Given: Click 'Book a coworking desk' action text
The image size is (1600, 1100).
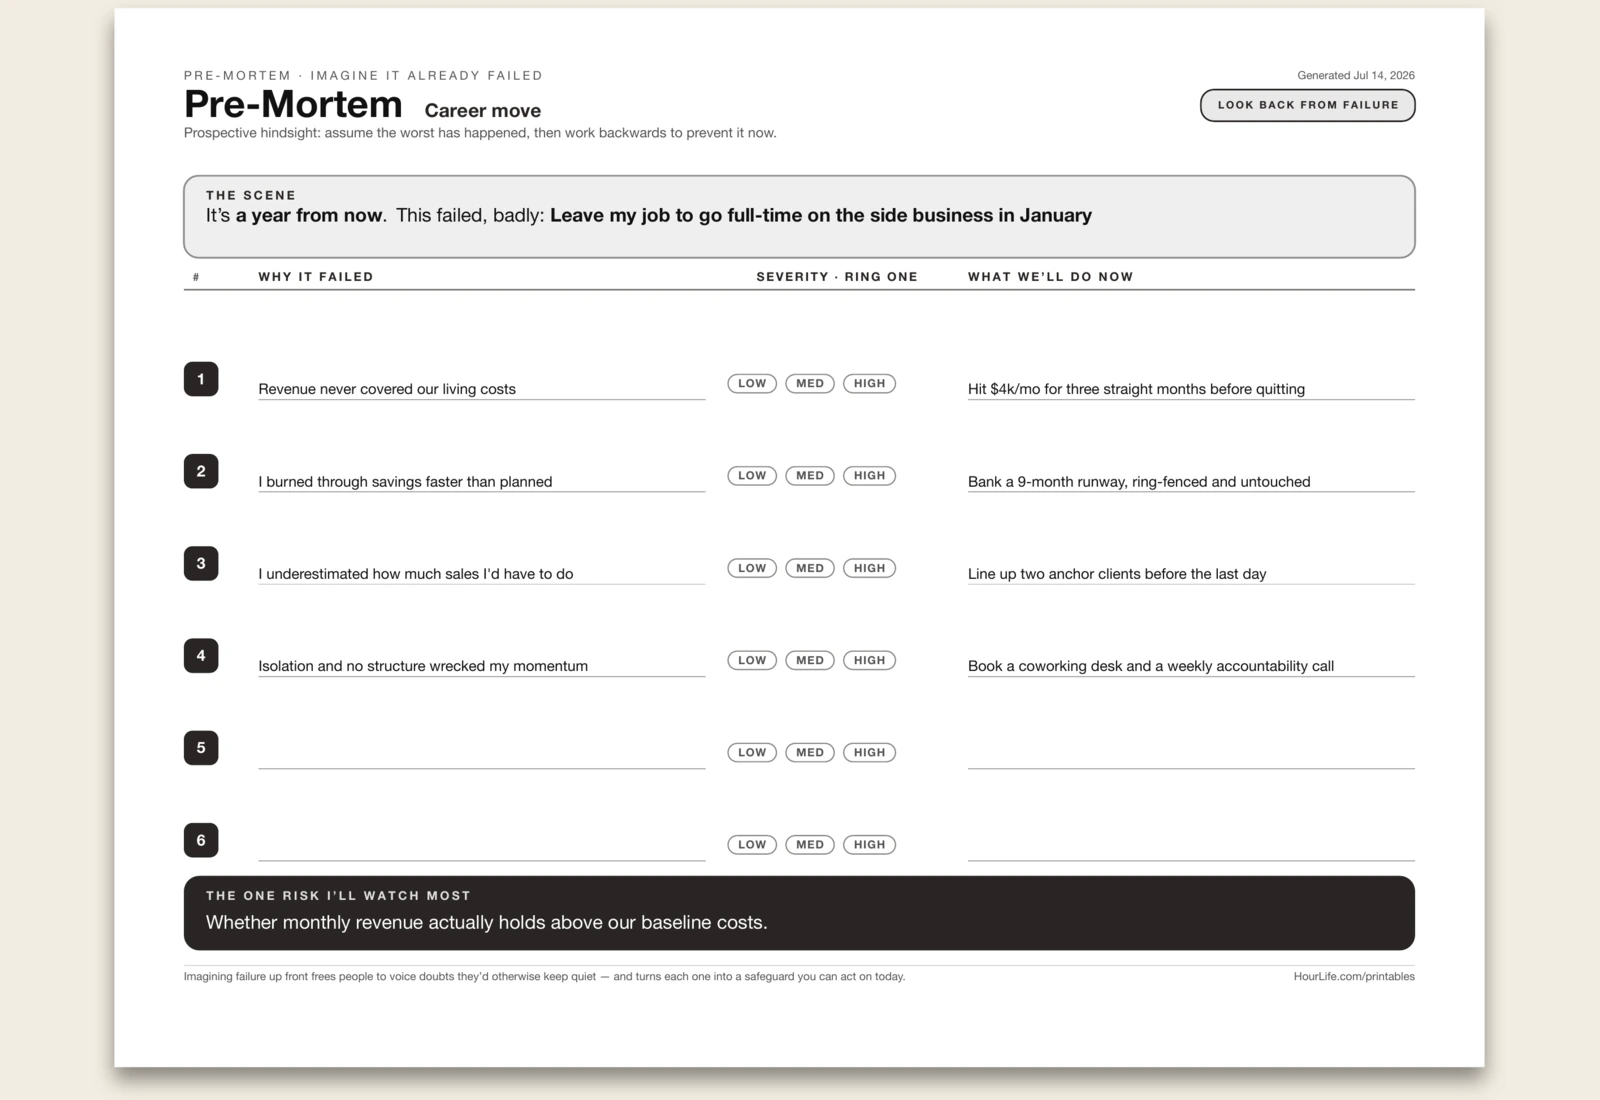Looking at the screenshot, I should pyautogui.click(x=1151, y=666).
